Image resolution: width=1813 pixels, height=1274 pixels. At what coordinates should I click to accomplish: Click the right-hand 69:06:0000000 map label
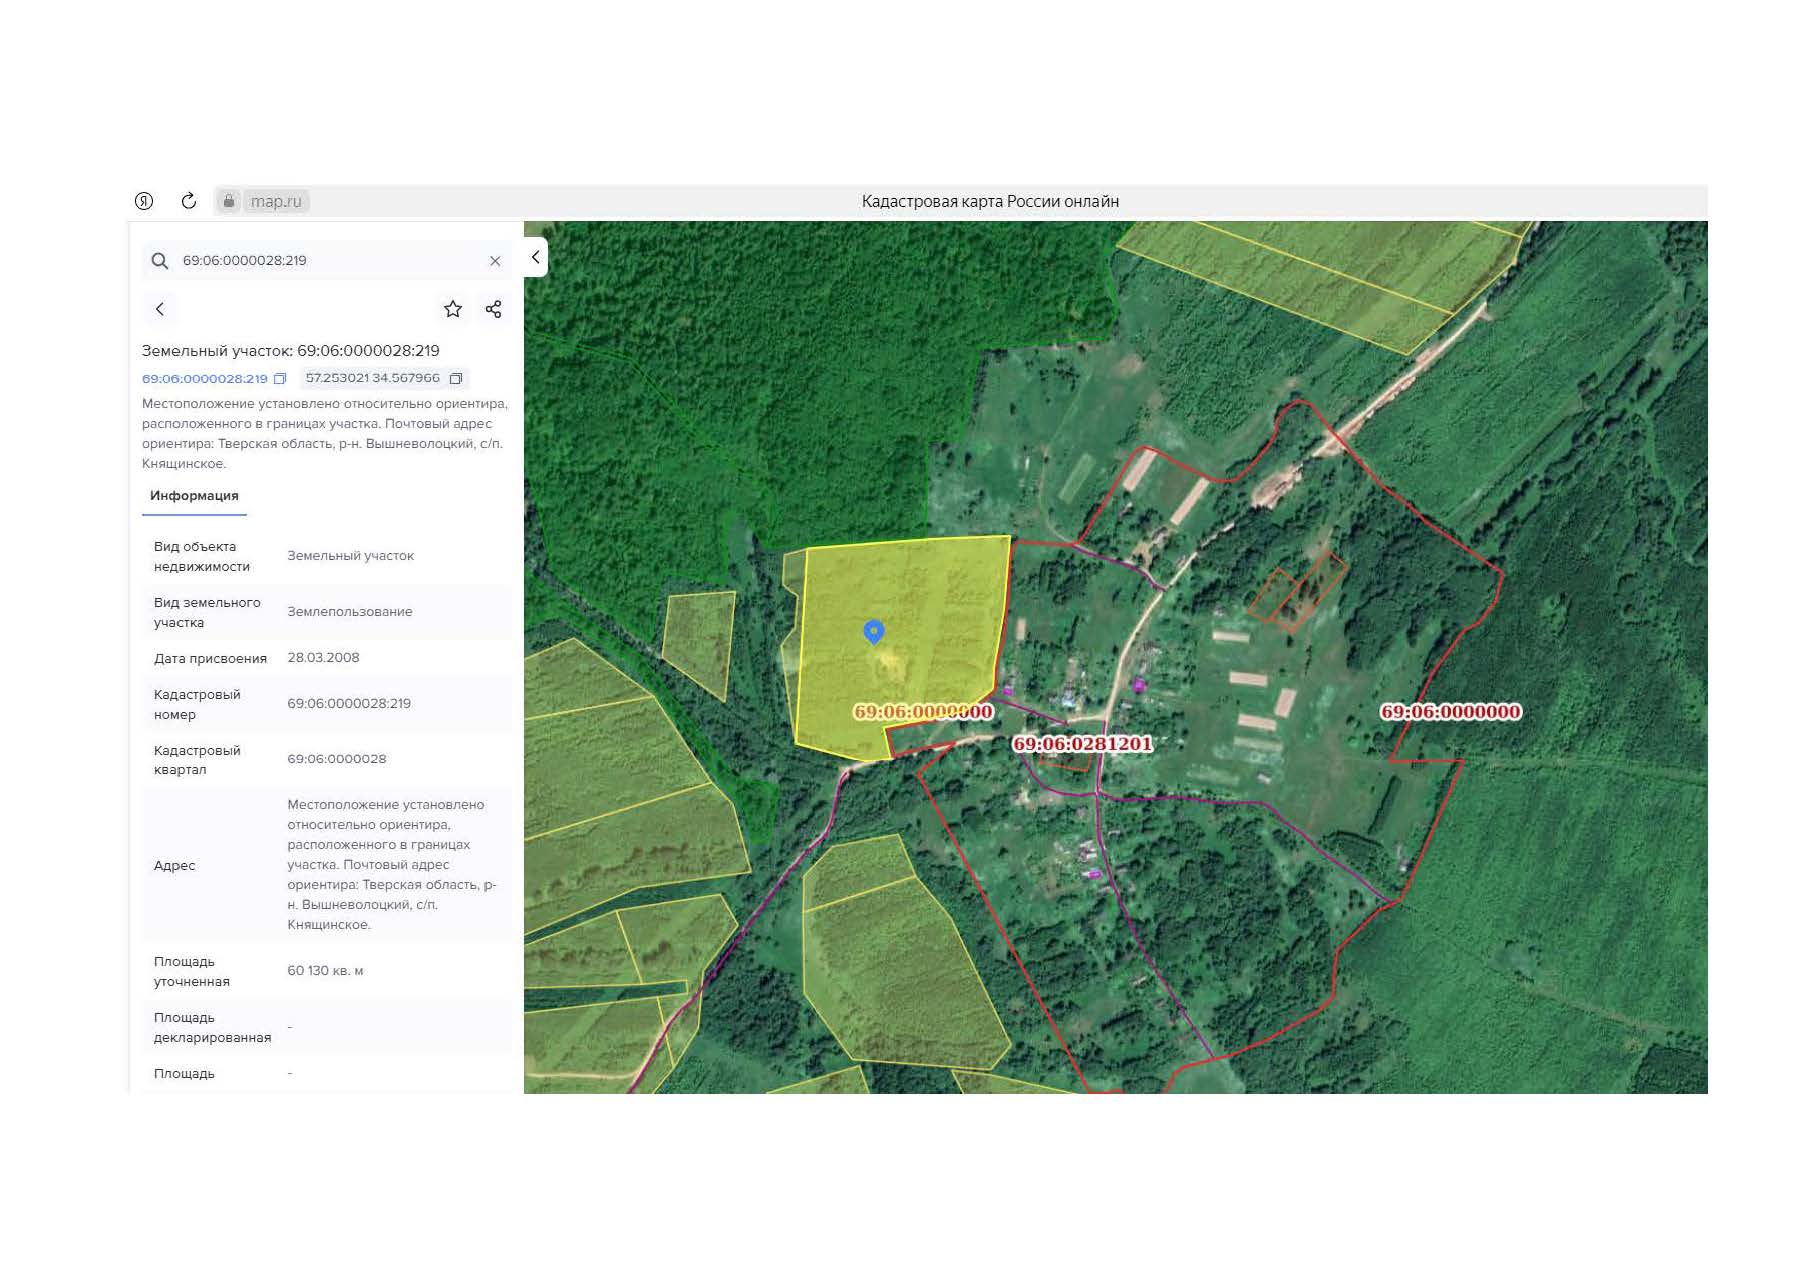1451,712
